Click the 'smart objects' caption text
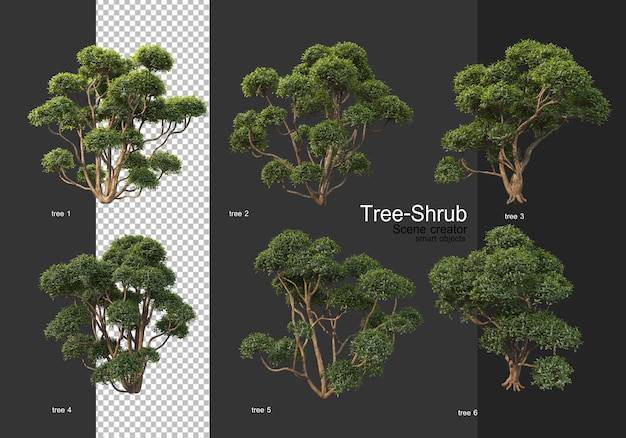The height and width of the screenshot is (438, 626). coord(440,238)
